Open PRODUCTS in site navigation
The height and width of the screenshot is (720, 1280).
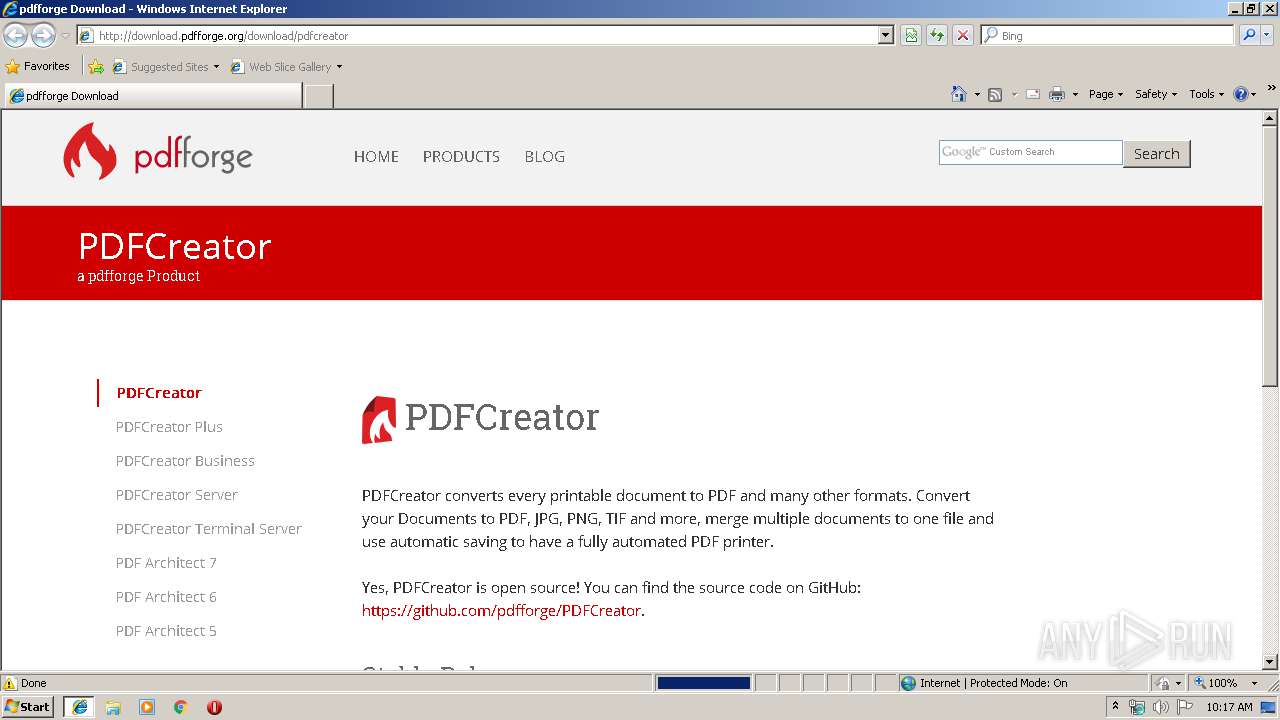coord(461,156)
